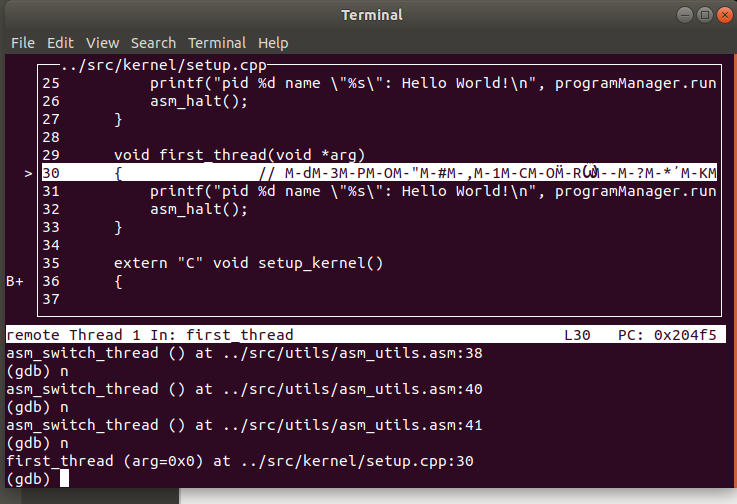This screenshot has width=737, height=504.
Task: Click the asm_utils.asm:41 output line
Action: pos(244,425)
